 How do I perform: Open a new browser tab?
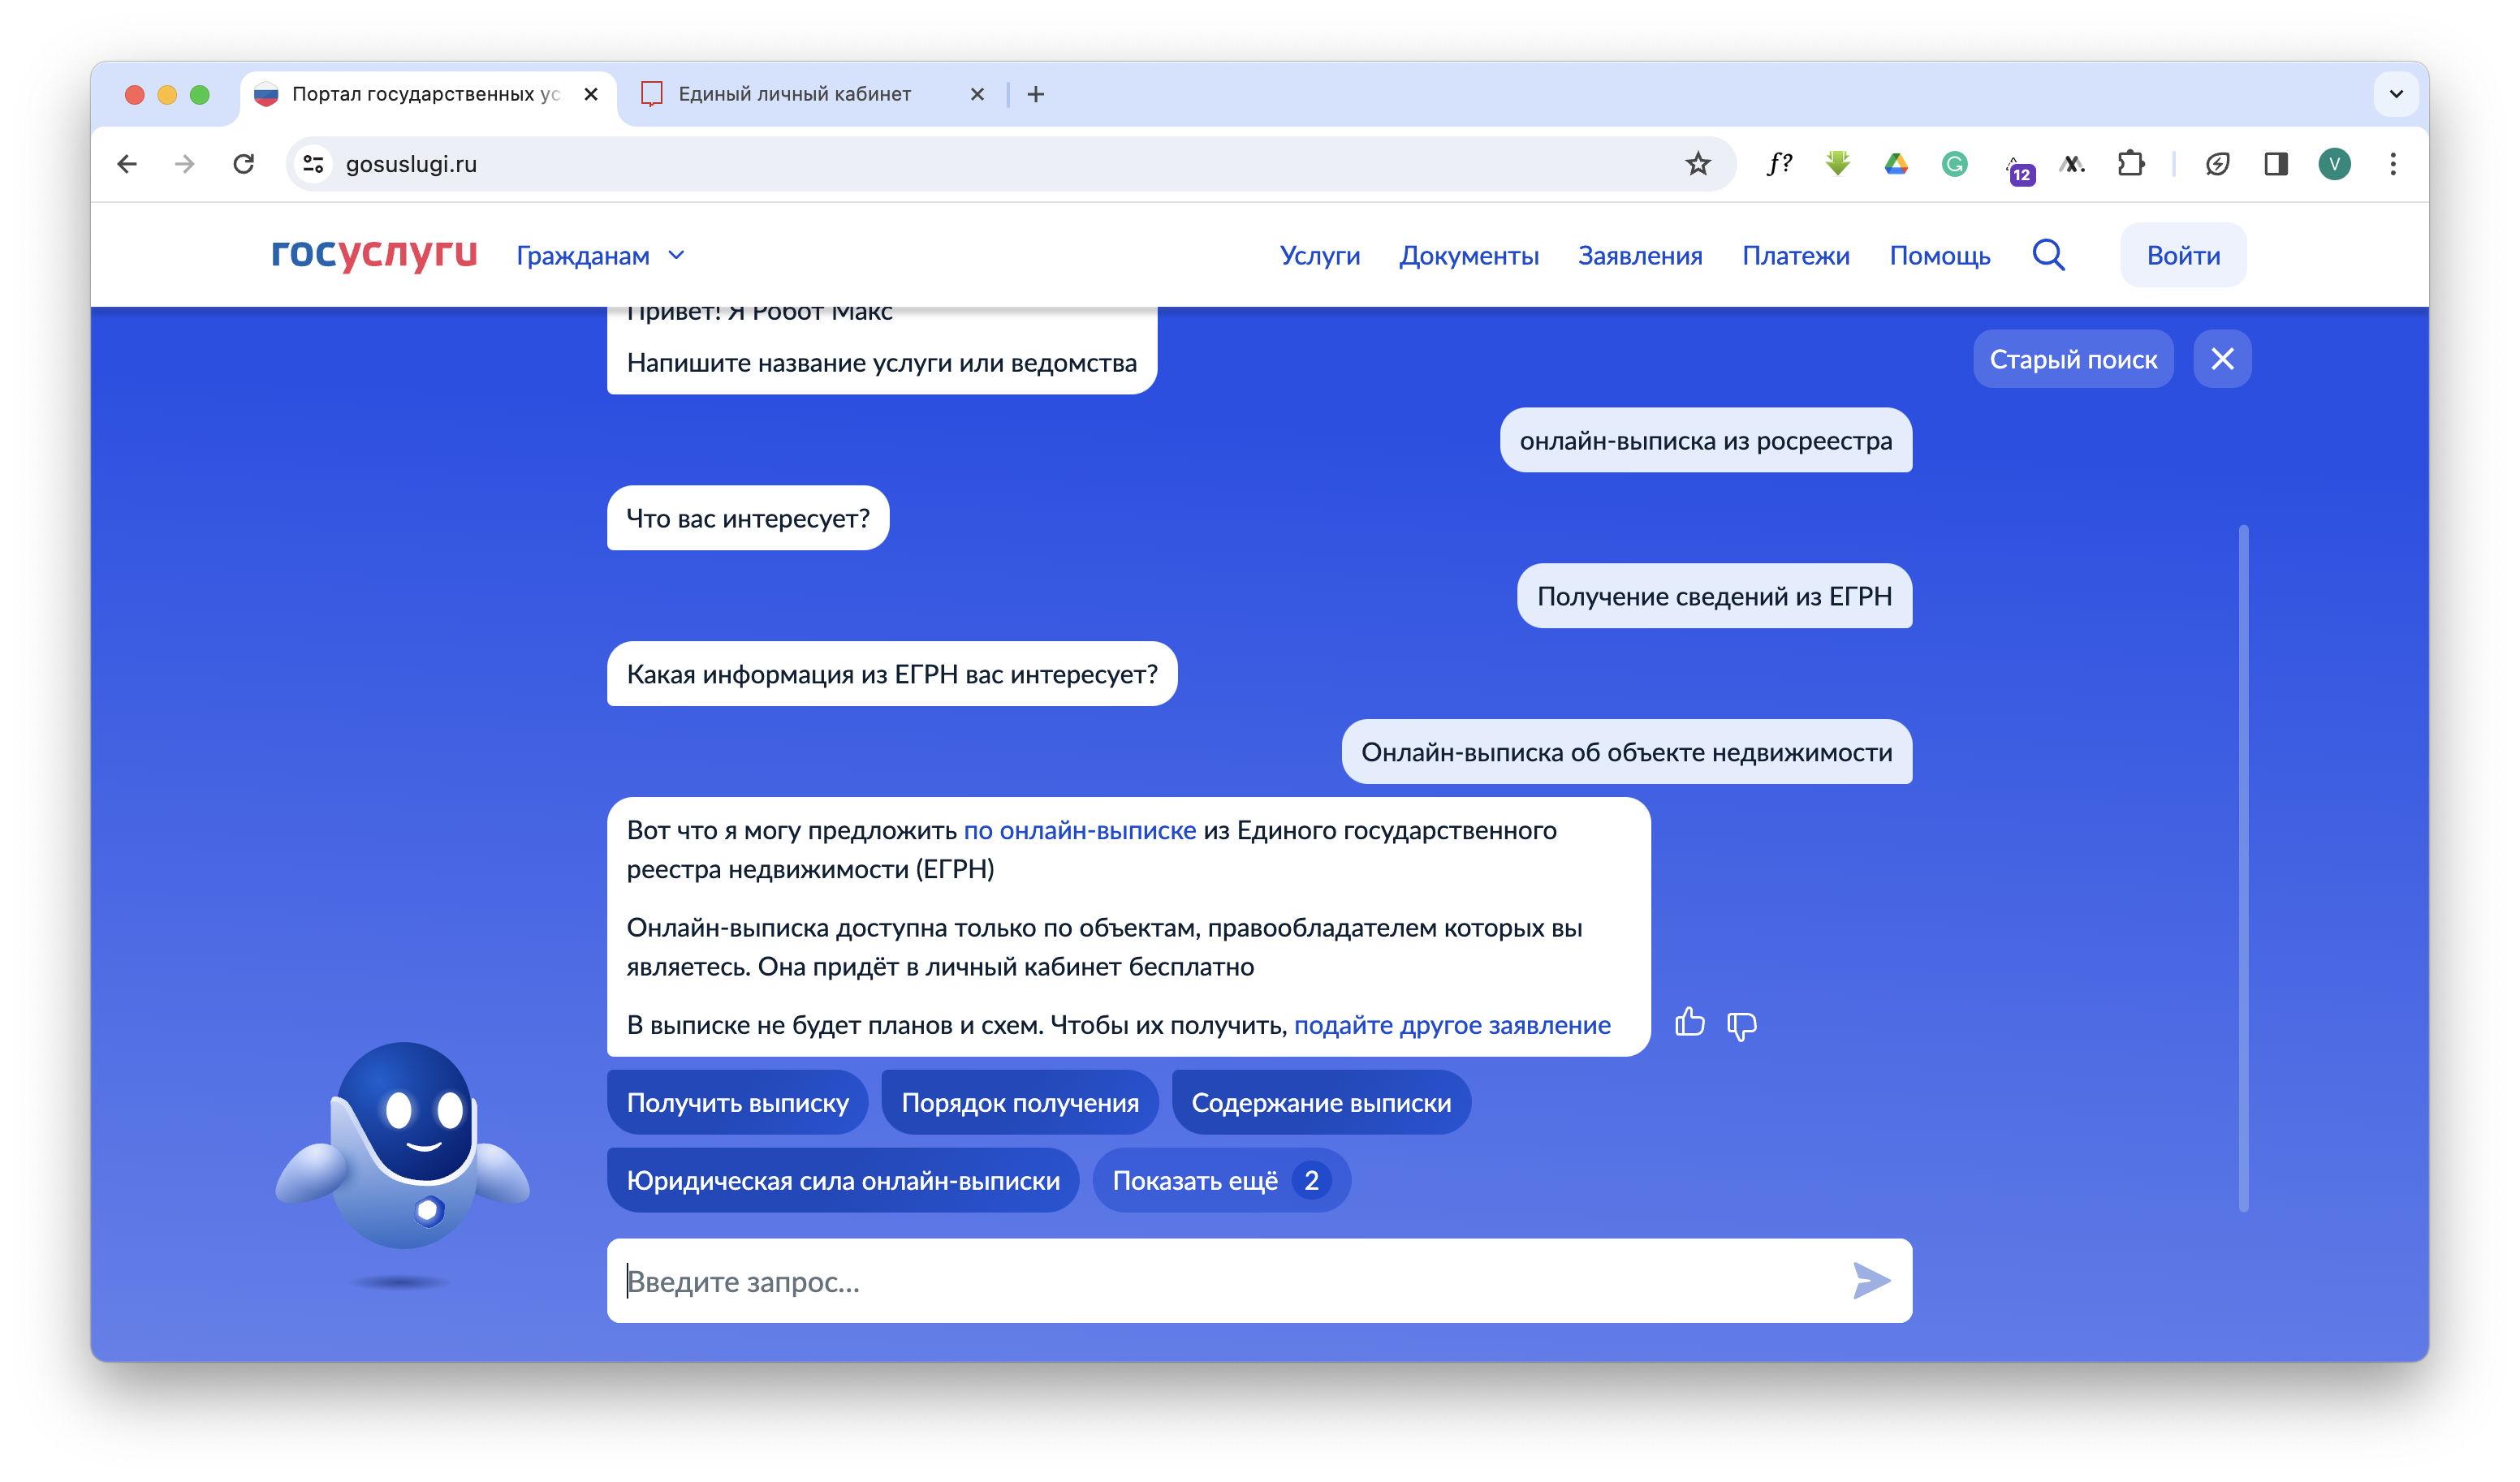[1036, 94]
